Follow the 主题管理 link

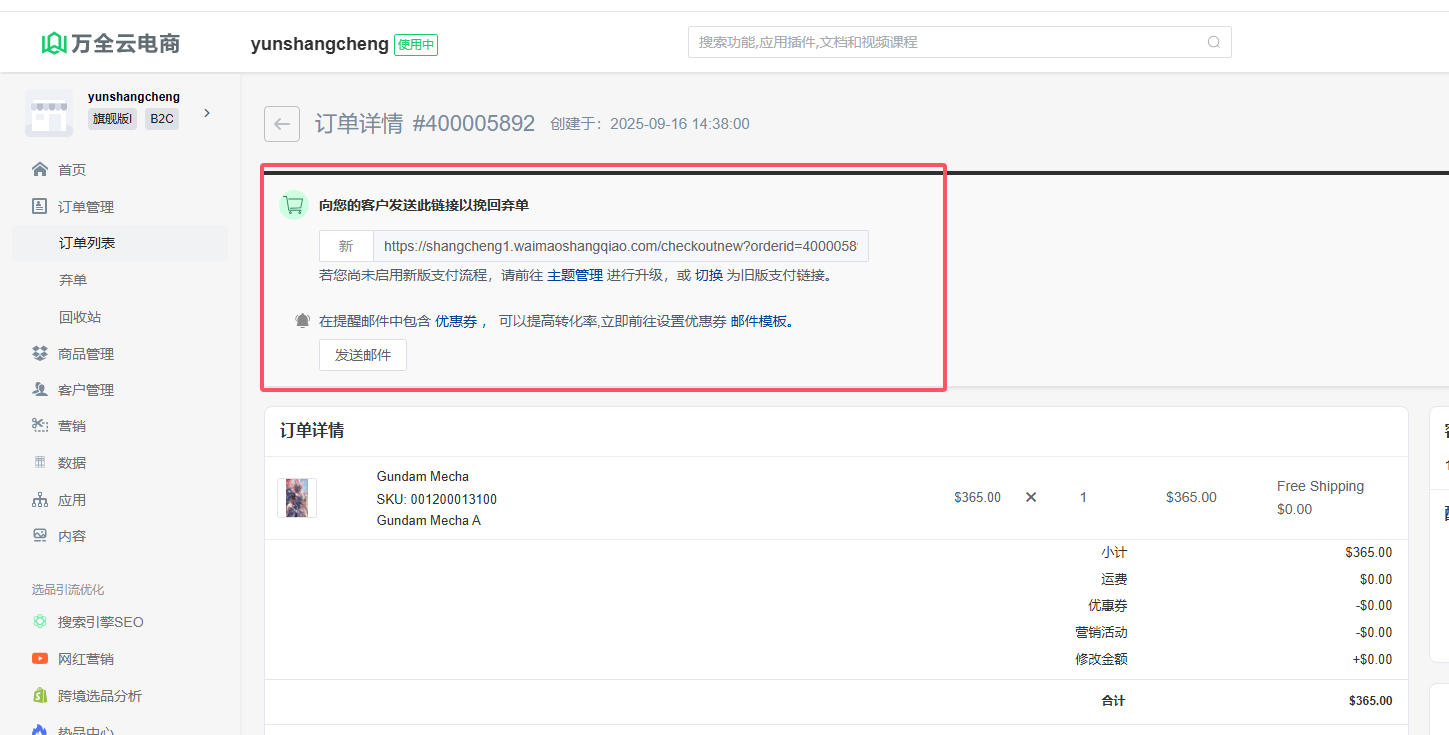coord(575,275)
